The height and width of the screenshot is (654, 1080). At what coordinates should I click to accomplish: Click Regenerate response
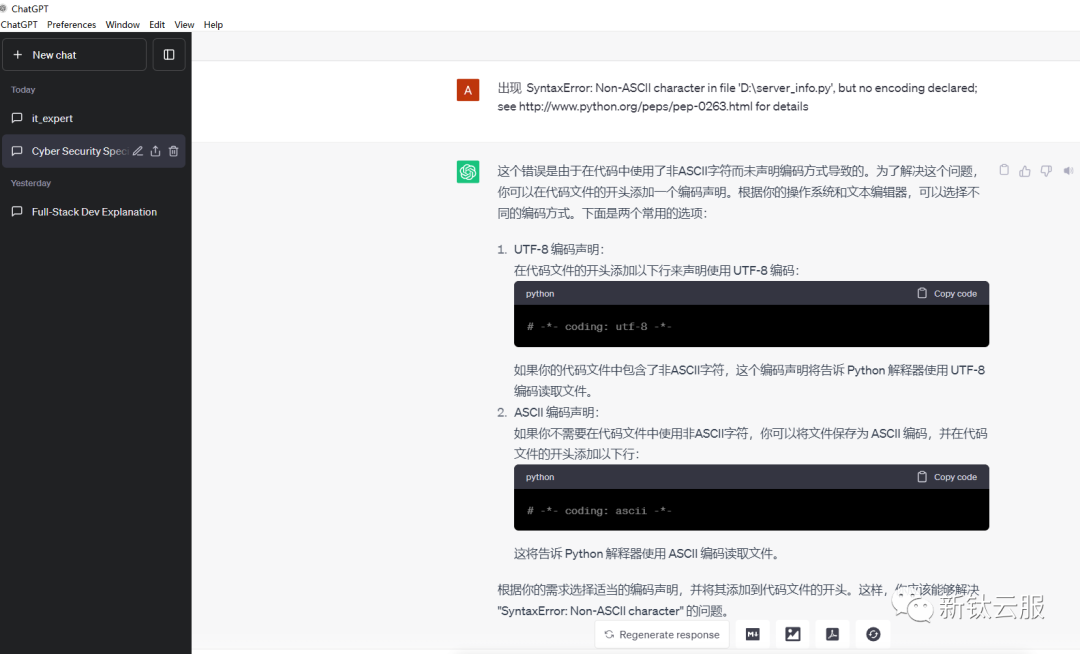tap(662, 635)
